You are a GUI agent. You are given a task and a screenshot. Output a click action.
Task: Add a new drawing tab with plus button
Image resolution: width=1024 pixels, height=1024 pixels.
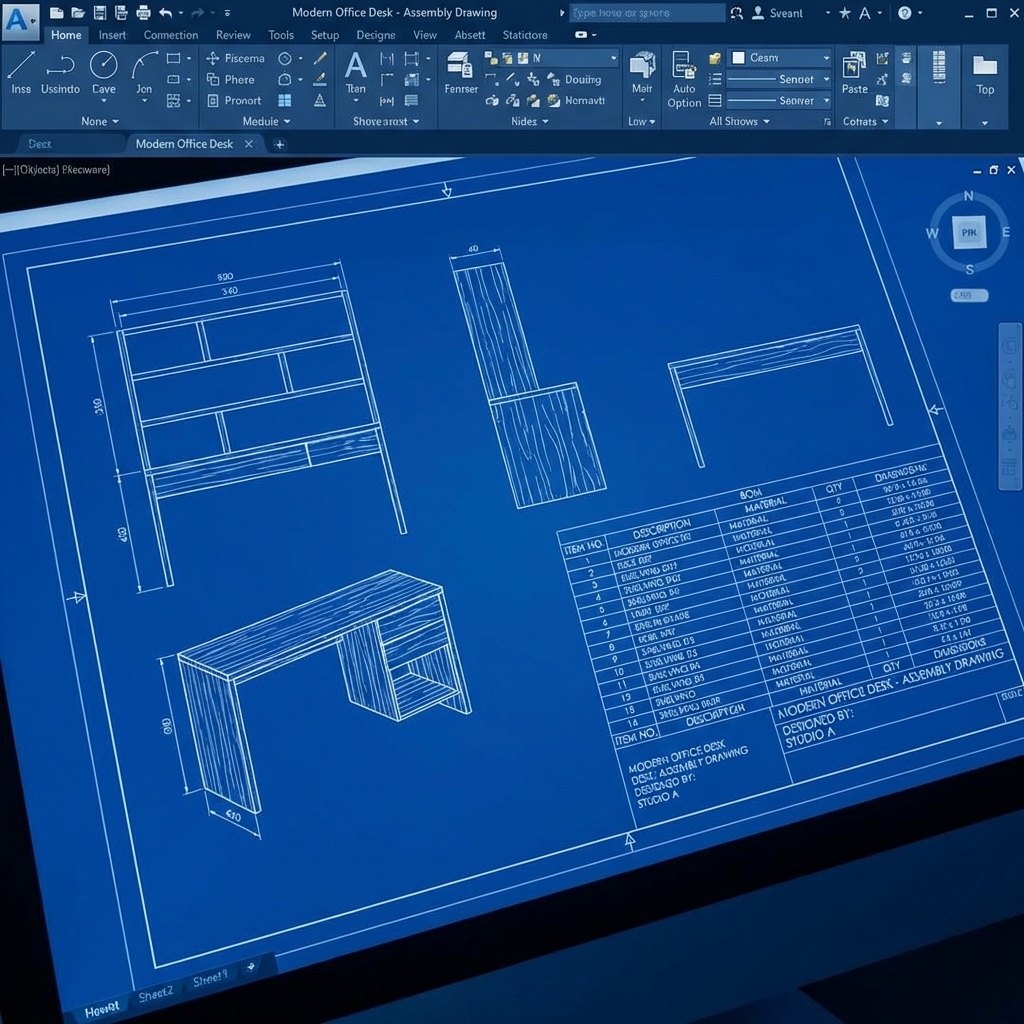(x=280, y=144)
